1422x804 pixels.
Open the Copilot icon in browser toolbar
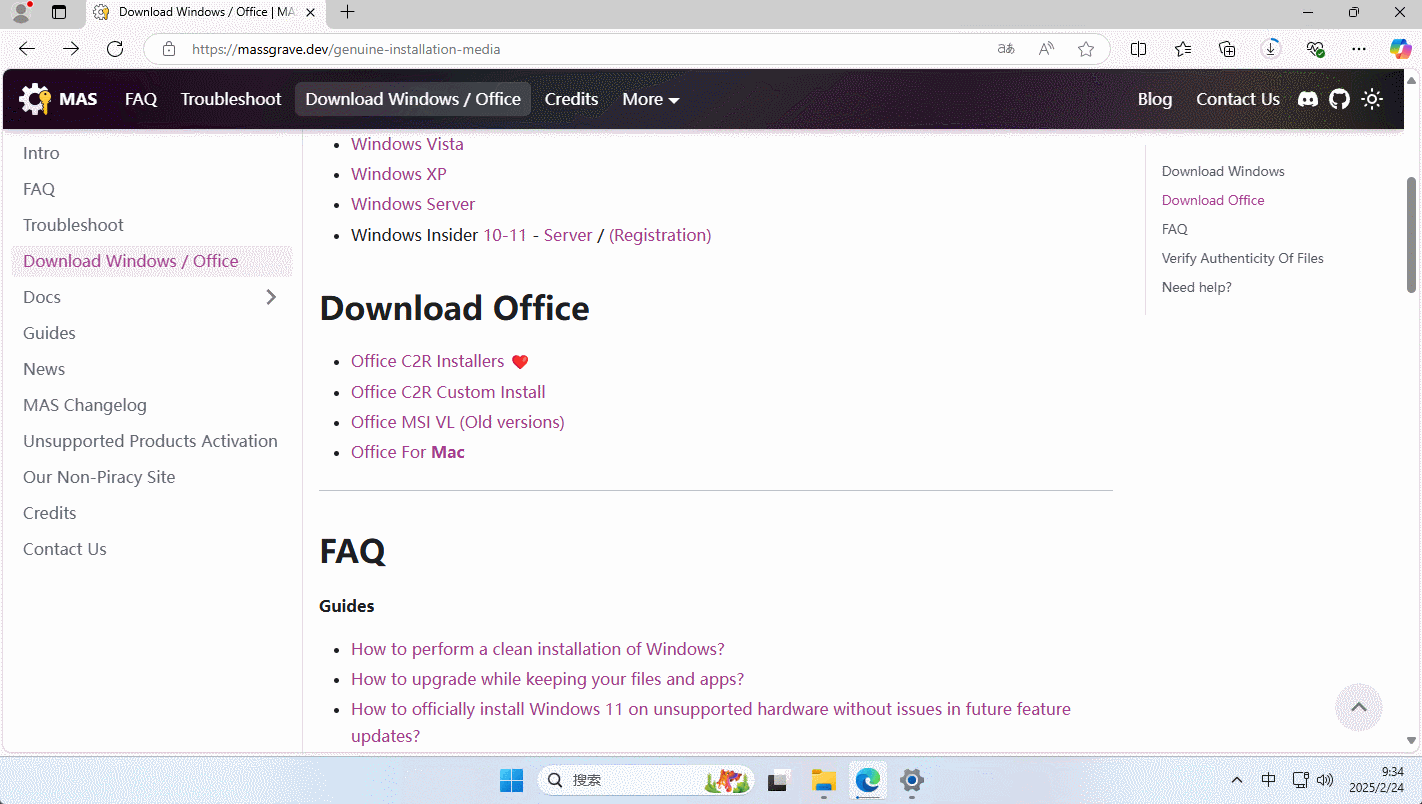coord(1400,49)
